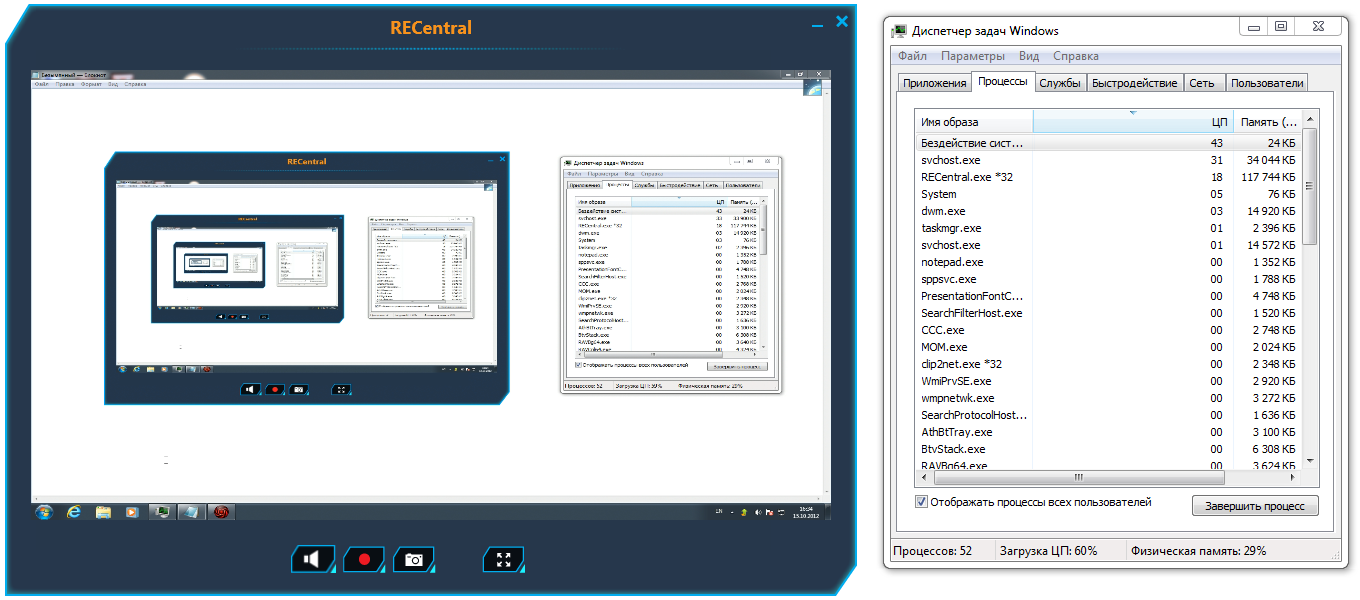This screenshot has width=1360, height=600.
Task: Click the volume tray icon in preview
Action: tap(759, 512)
